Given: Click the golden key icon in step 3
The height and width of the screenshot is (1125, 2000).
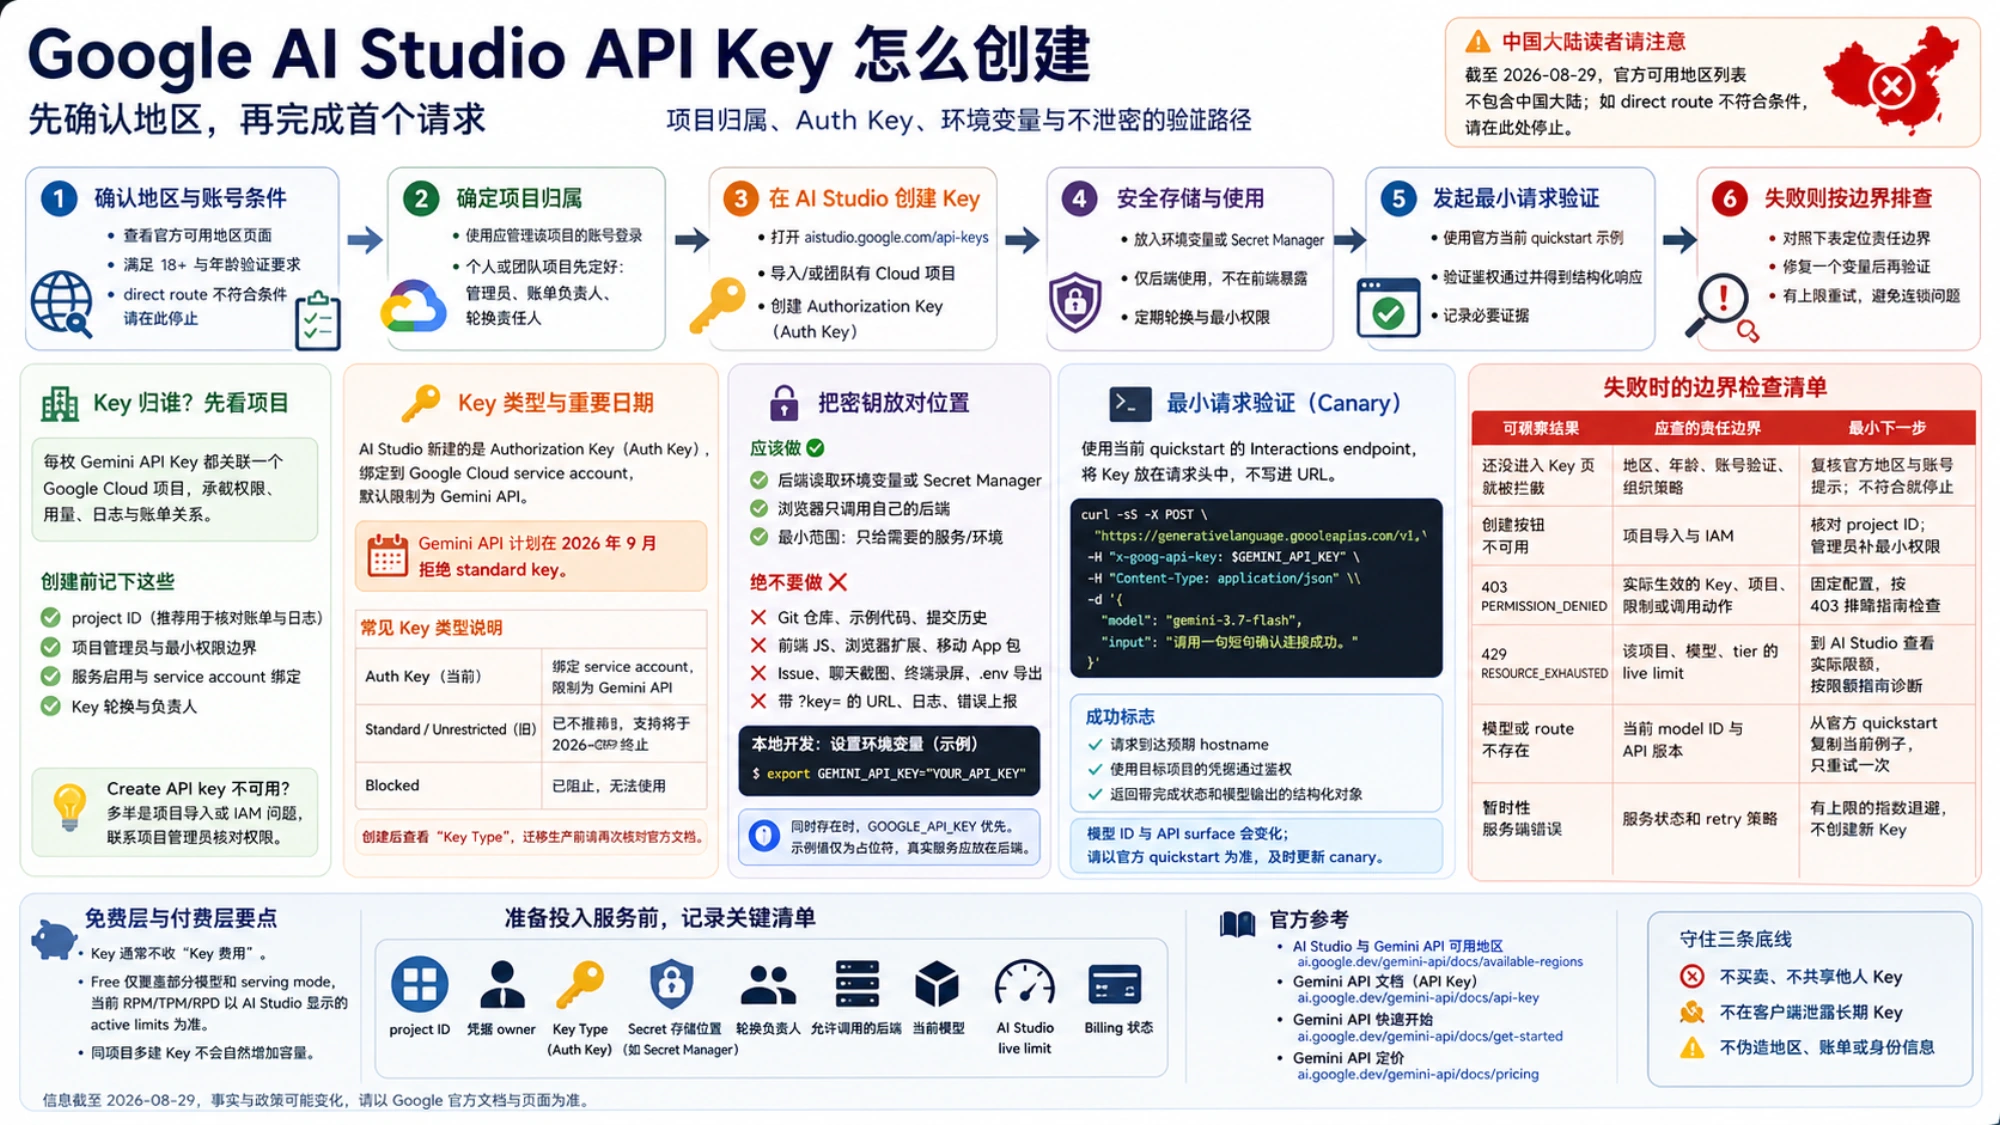Looking at the screenshot, I should click(717, 305).
